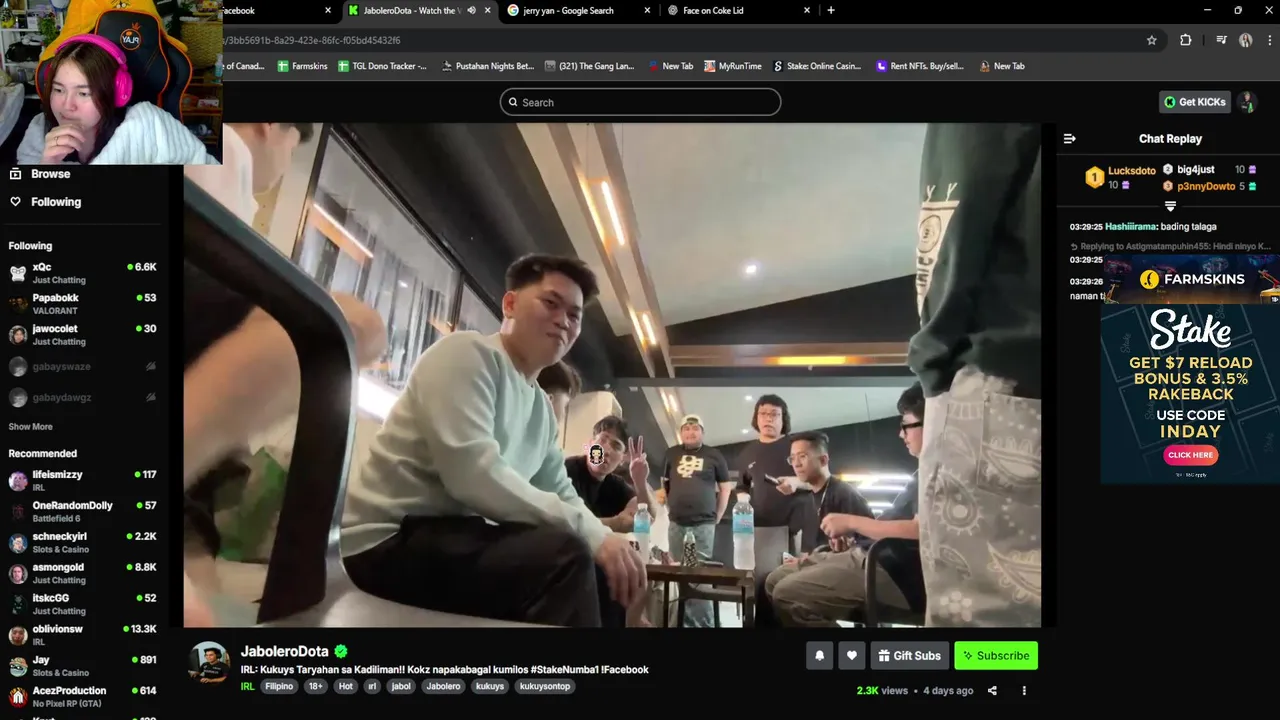1280x720 pixels.
Task: Open Jay Slots & Casino channel
Action: click(x=82, y=666)
